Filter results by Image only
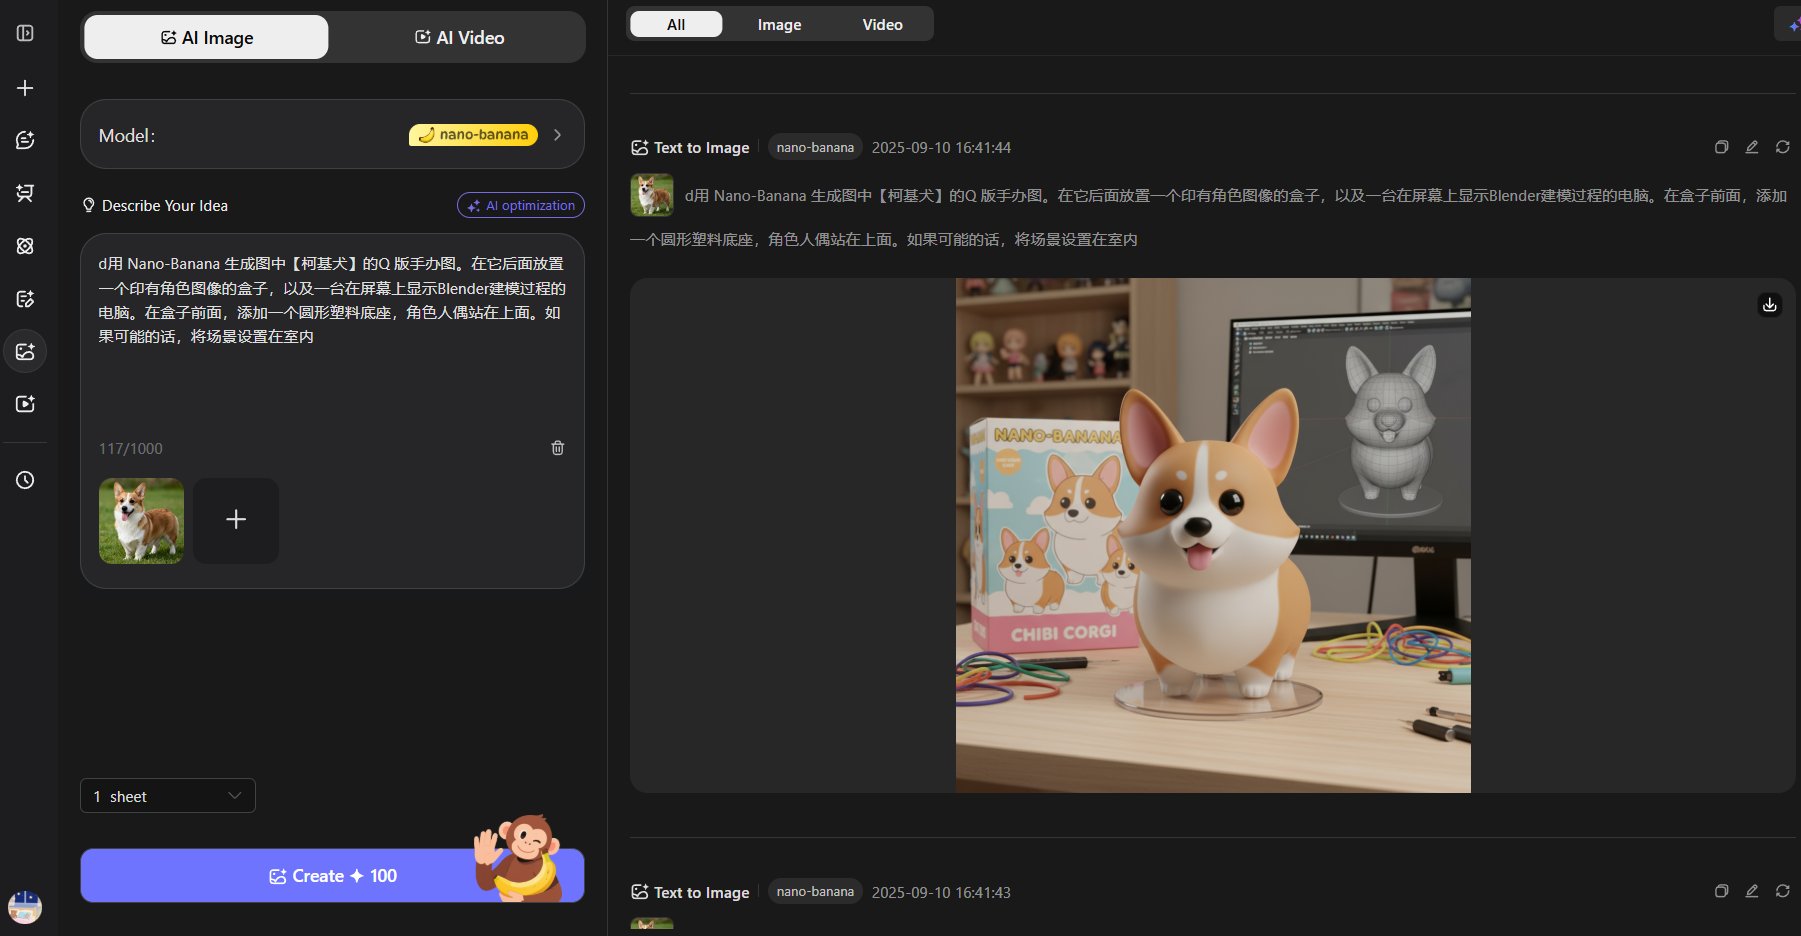 [x=779, y=24]
